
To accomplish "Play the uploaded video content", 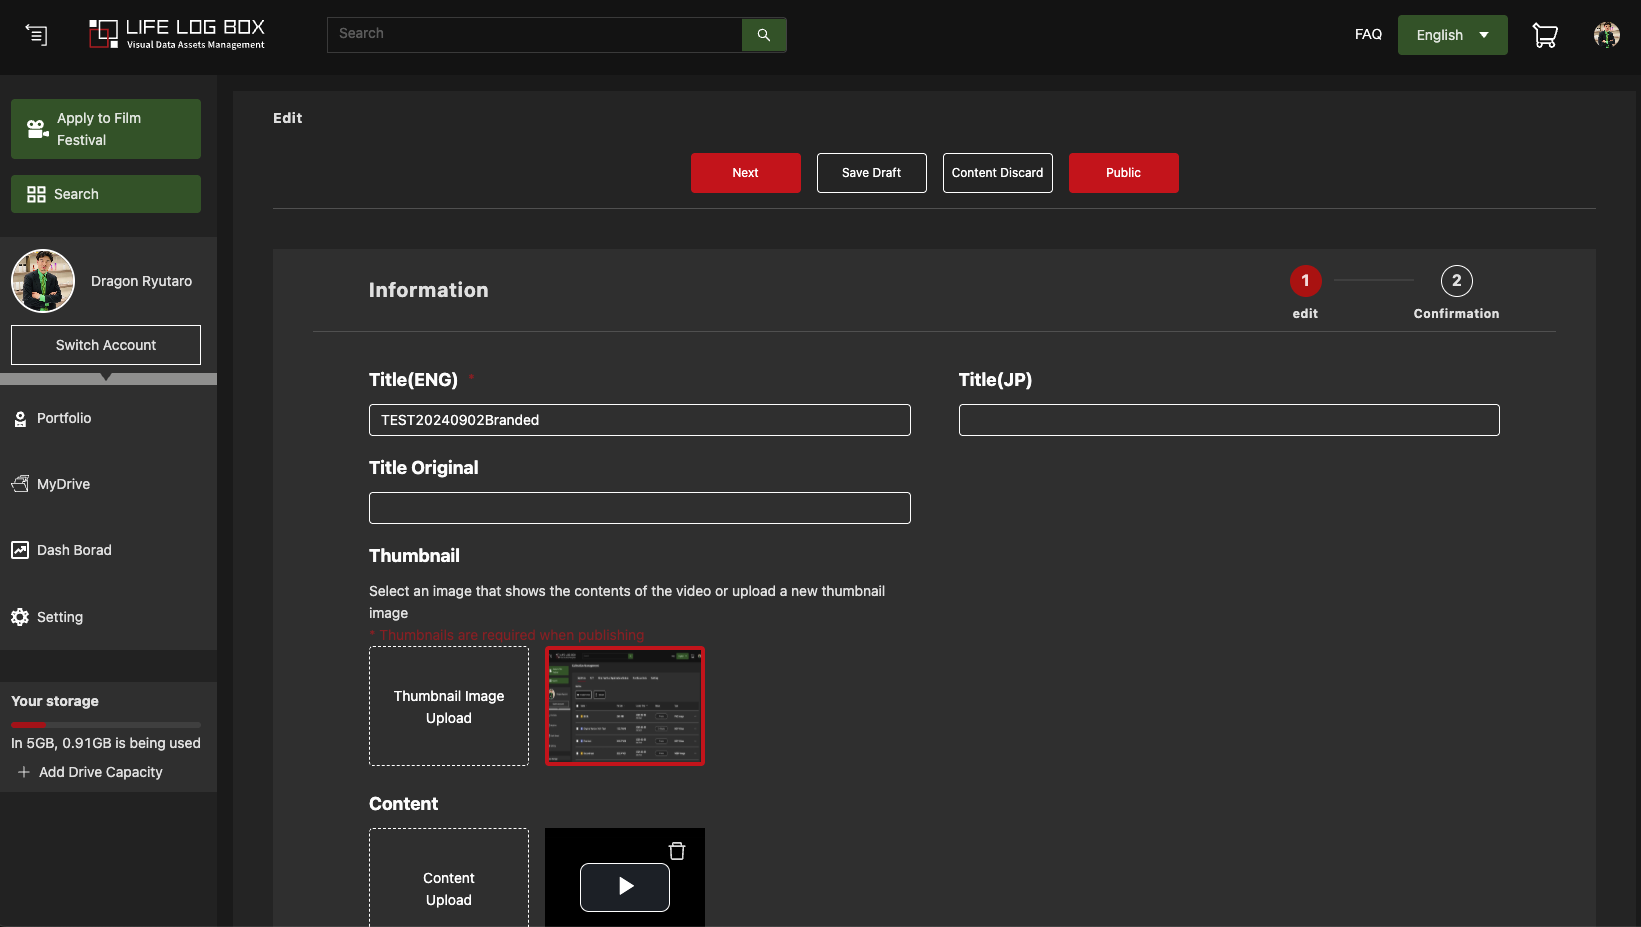I will click(625, 886).
